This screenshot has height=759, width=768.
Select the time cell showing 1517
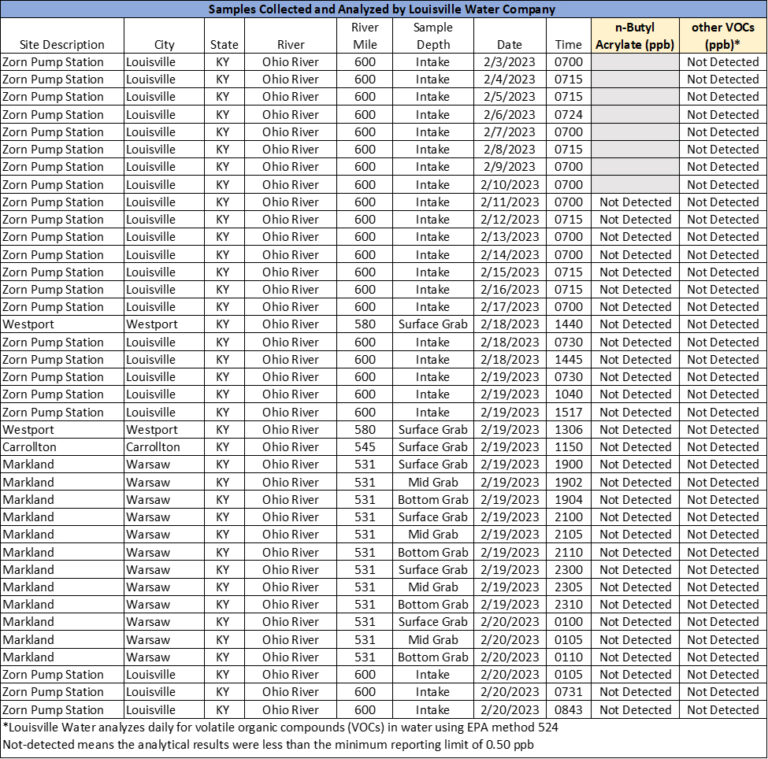pyautogui.click(x=567, y=412)
